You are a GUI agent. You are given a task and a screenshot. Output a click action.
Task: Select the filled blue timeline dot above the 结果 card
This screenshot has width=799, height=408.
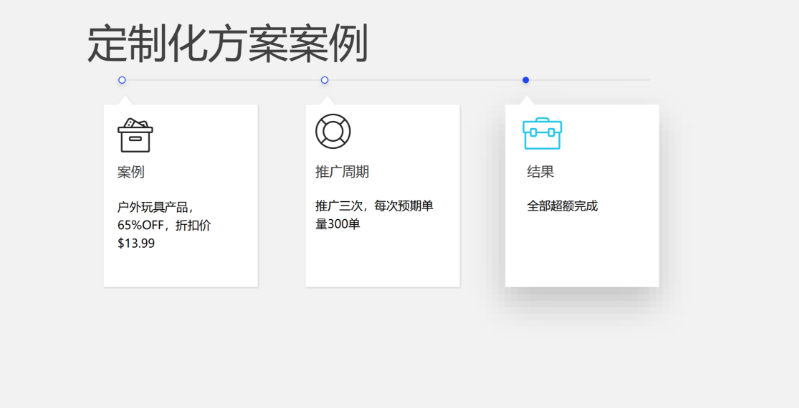click(x=526, y=80)
